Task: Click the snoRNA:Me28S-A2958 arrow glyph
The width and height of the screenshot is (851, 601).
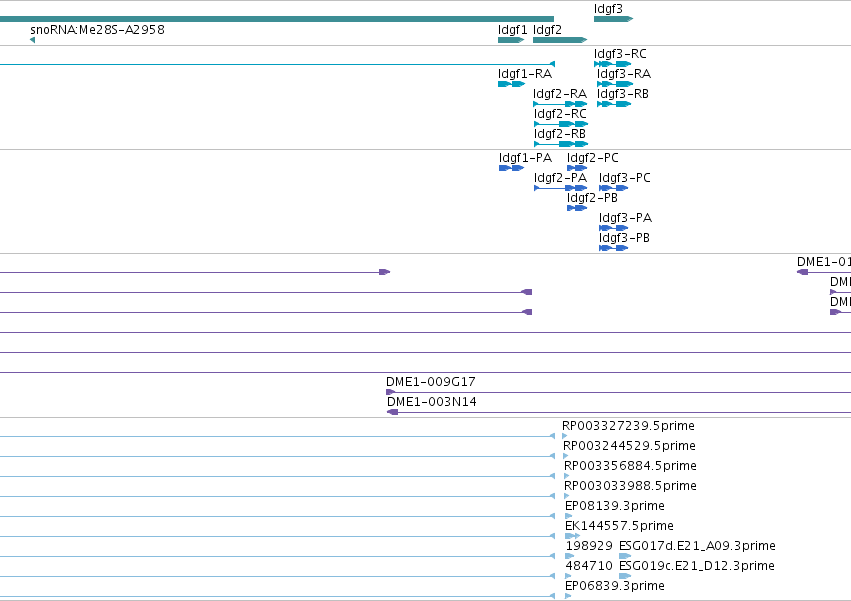Action: 33,40
